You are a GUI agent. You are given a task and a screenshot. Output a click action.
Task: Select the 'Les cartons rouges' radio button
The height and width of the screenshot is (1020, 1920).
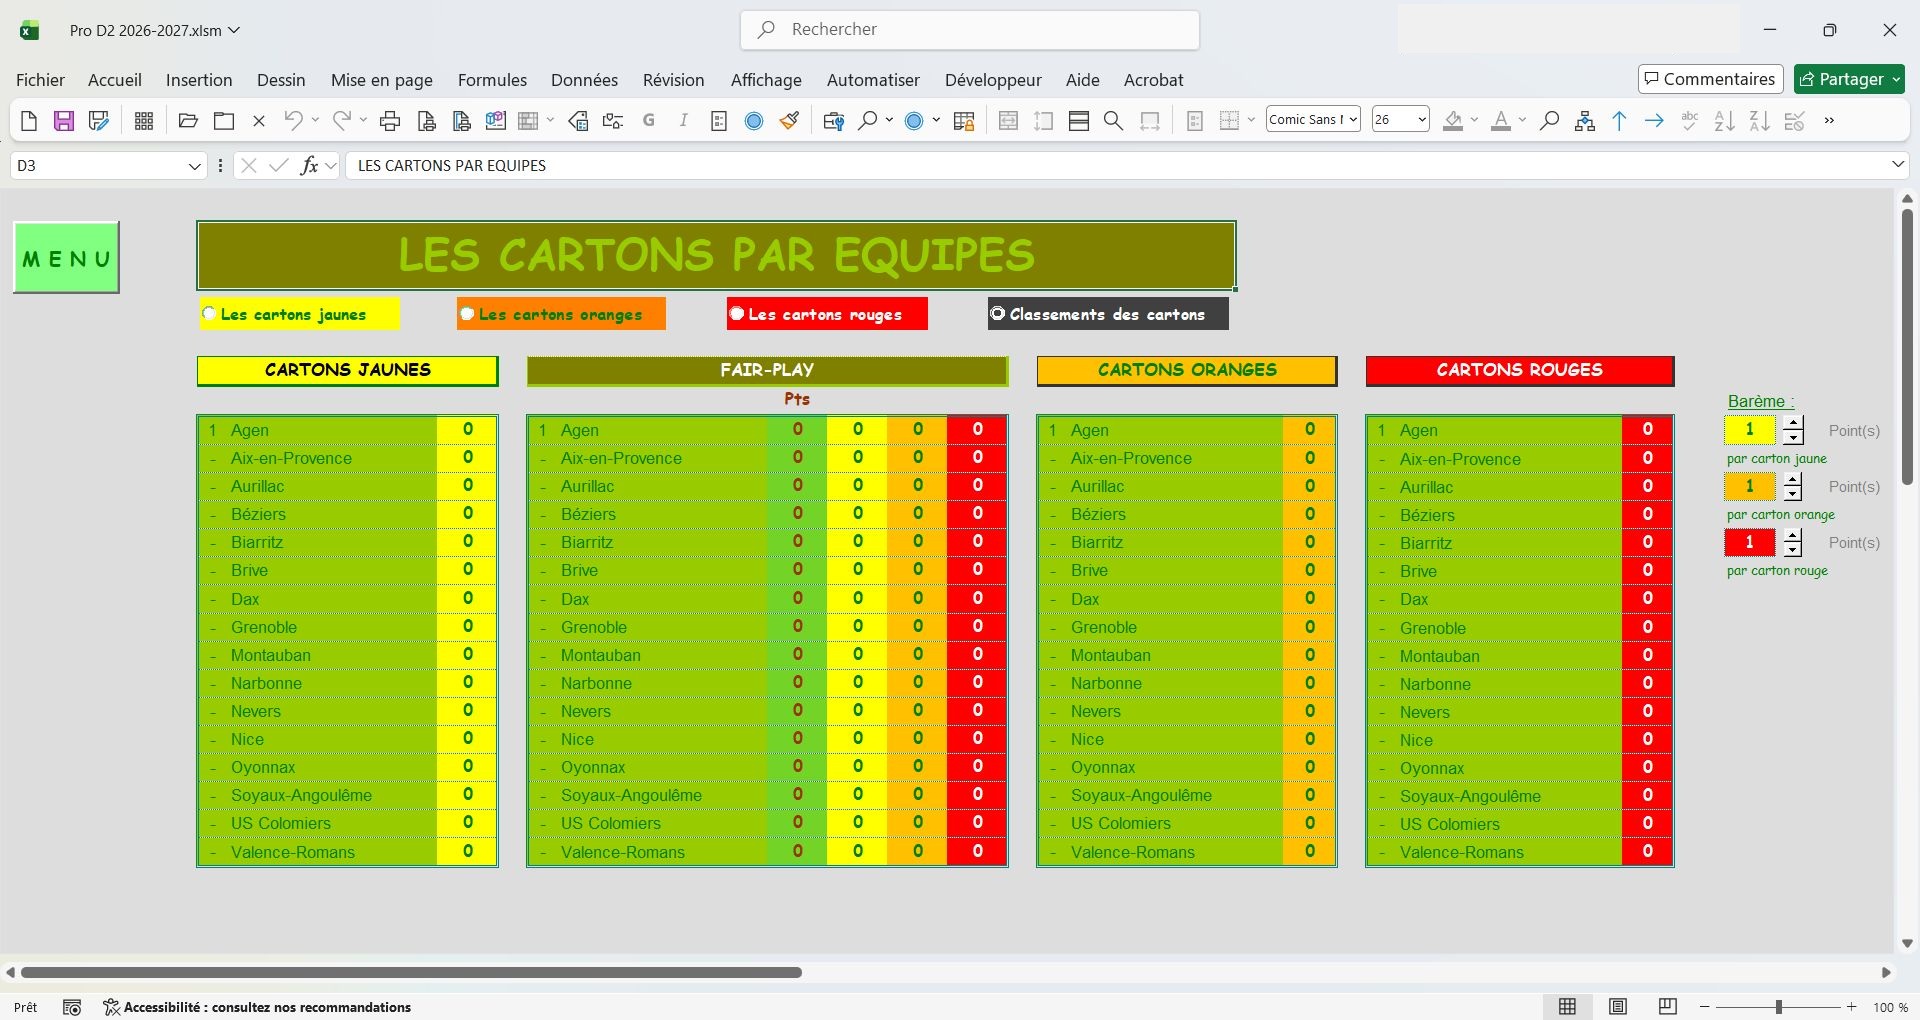tap(737, 314)
